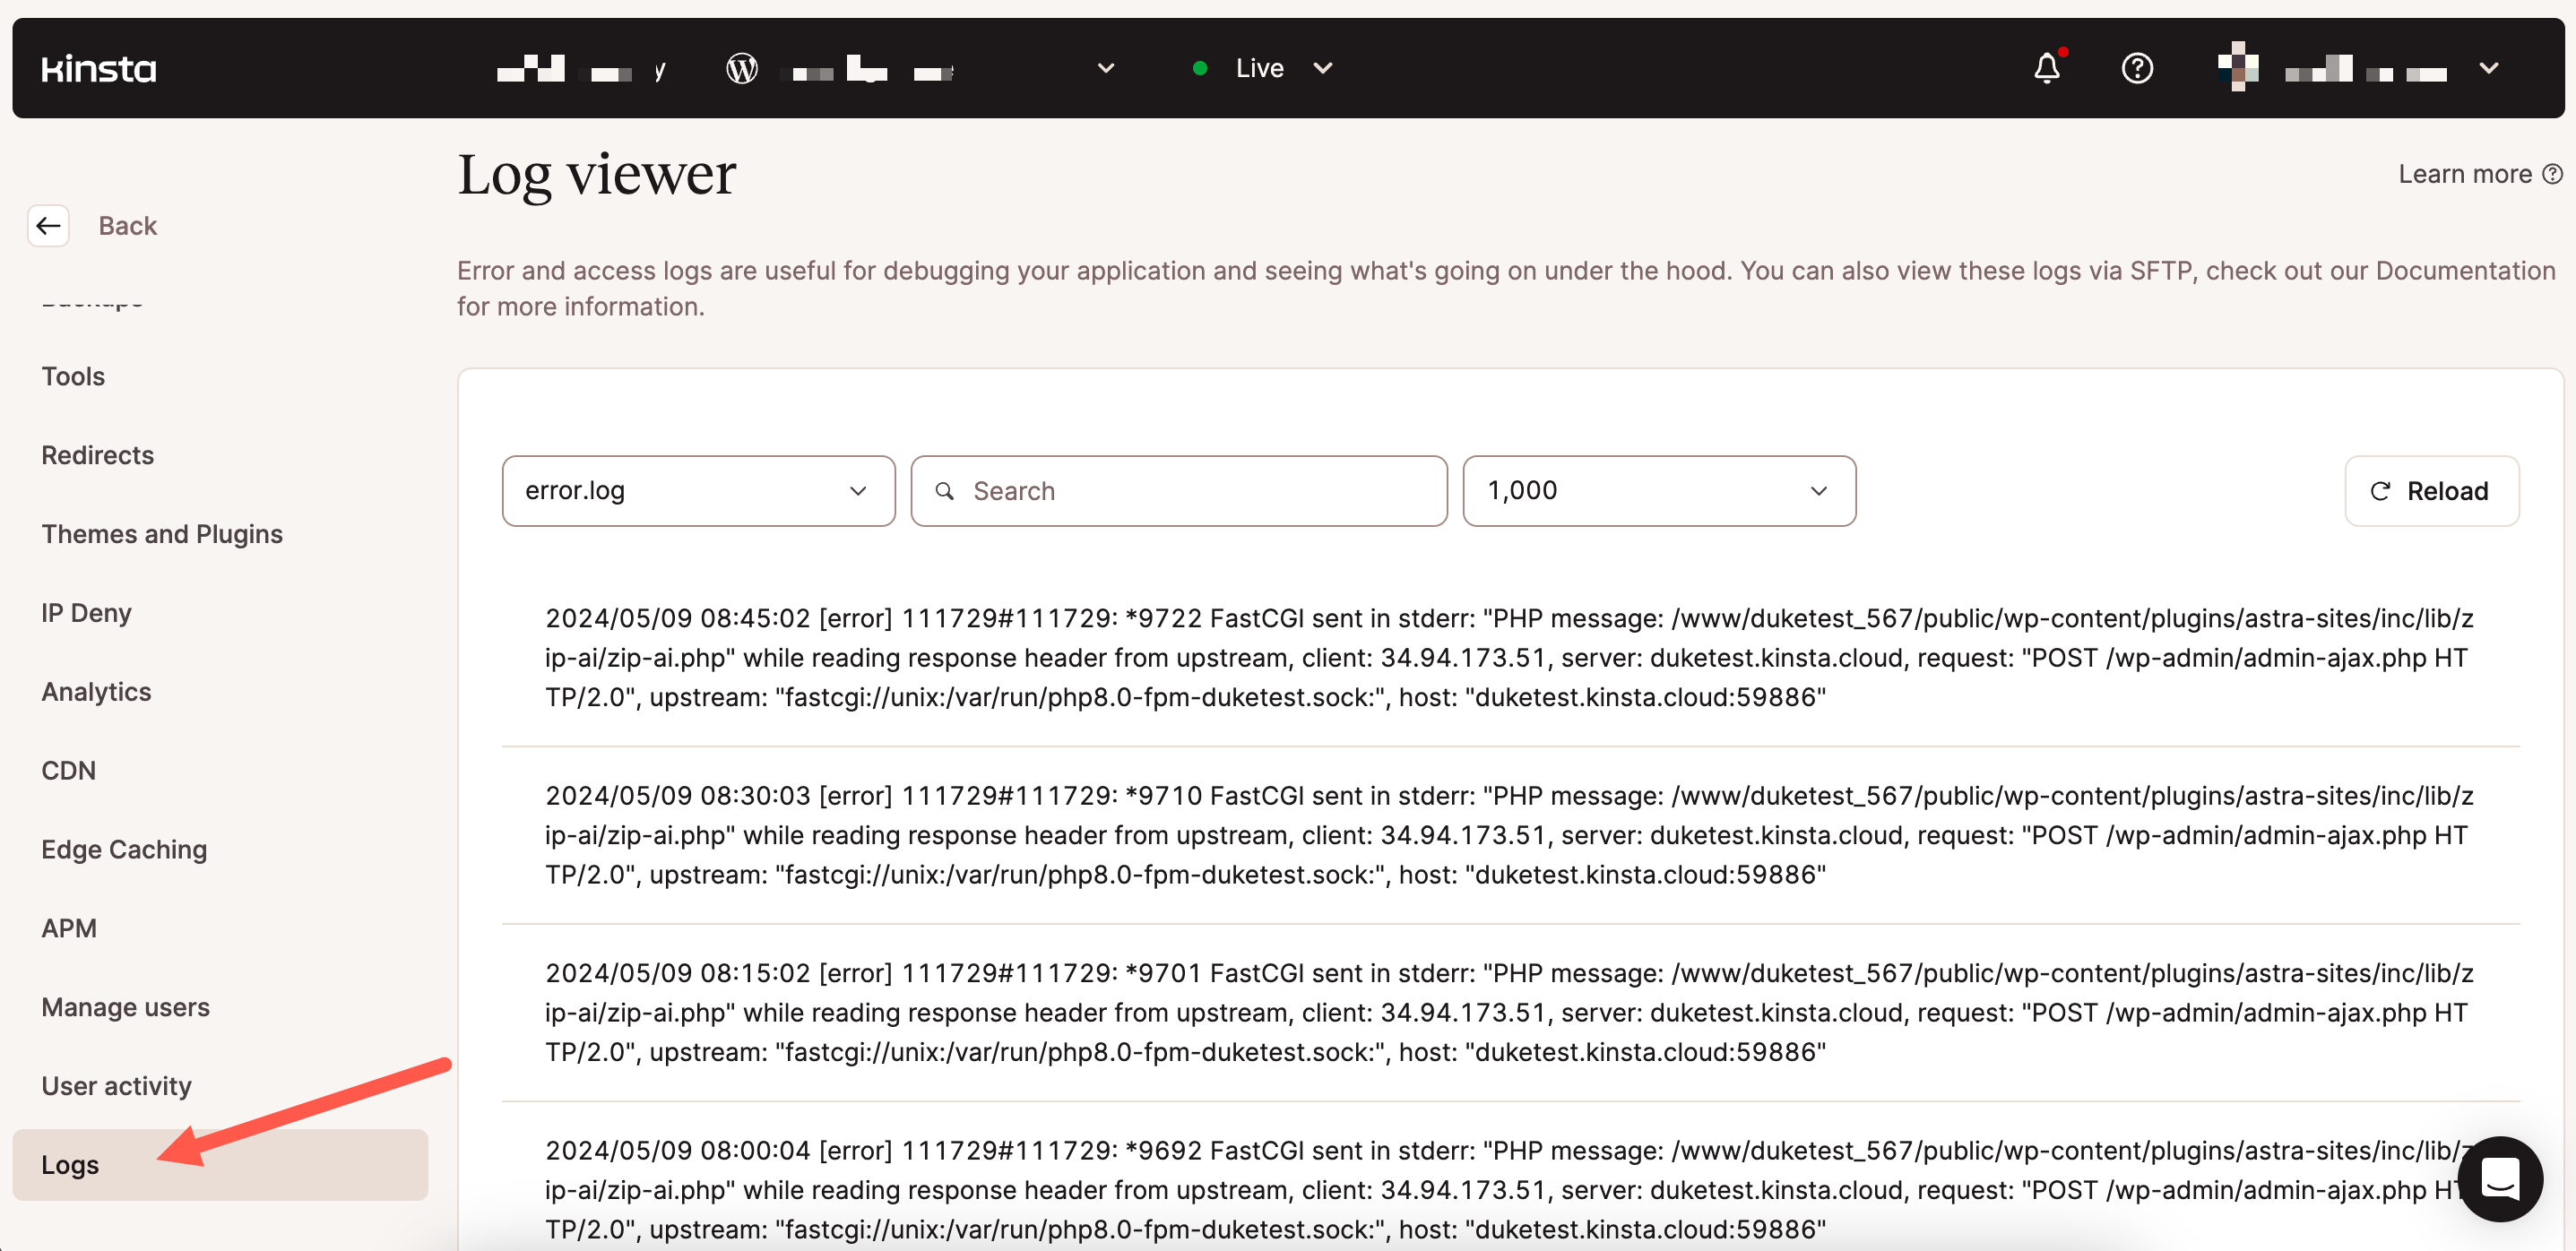Click the user avatar in header
Screen dimensions: 2576x1251
pos(2237,67)
